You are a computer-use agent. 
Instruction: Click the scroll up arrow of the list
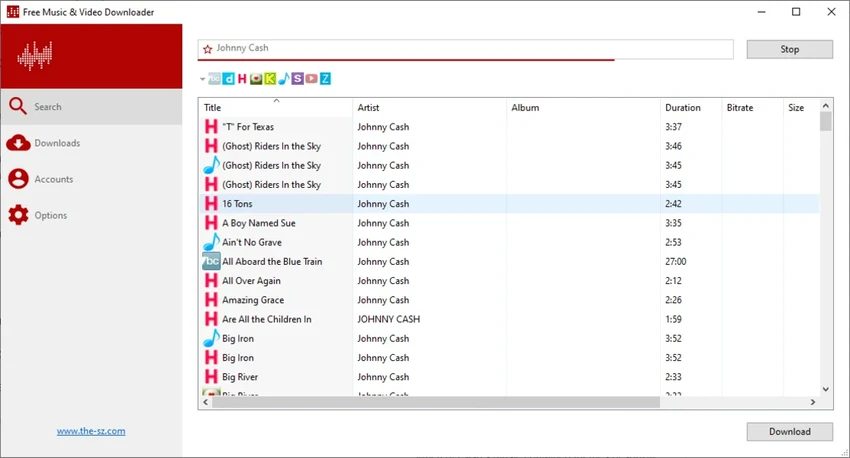[826, 106]
